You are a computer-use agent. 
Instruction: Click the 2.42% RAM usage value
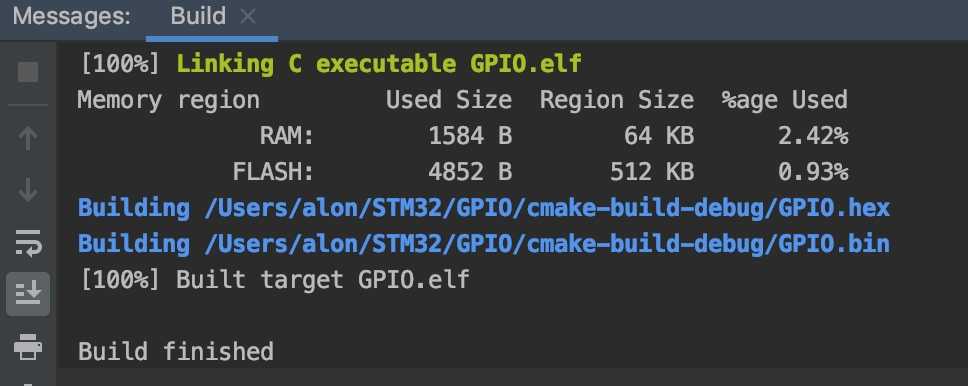click(x=813, y=136)
